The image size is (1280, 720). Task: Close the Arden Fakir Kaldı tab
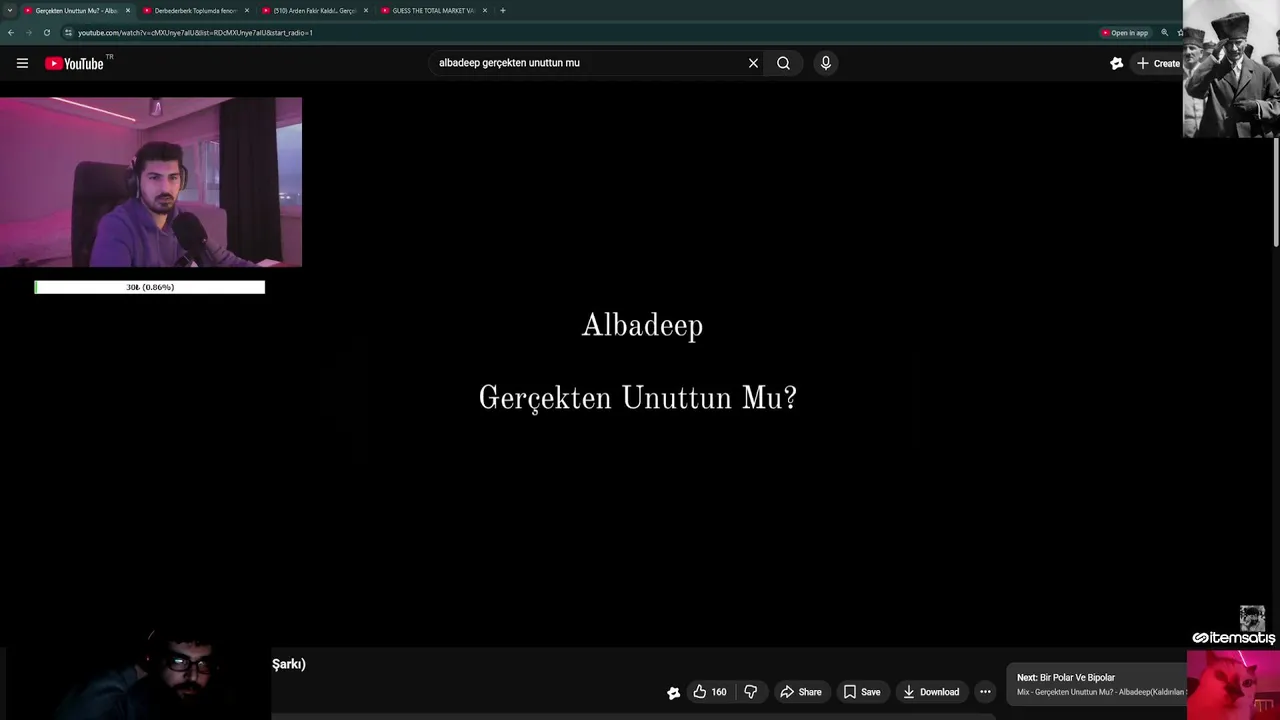click(366, 10)
